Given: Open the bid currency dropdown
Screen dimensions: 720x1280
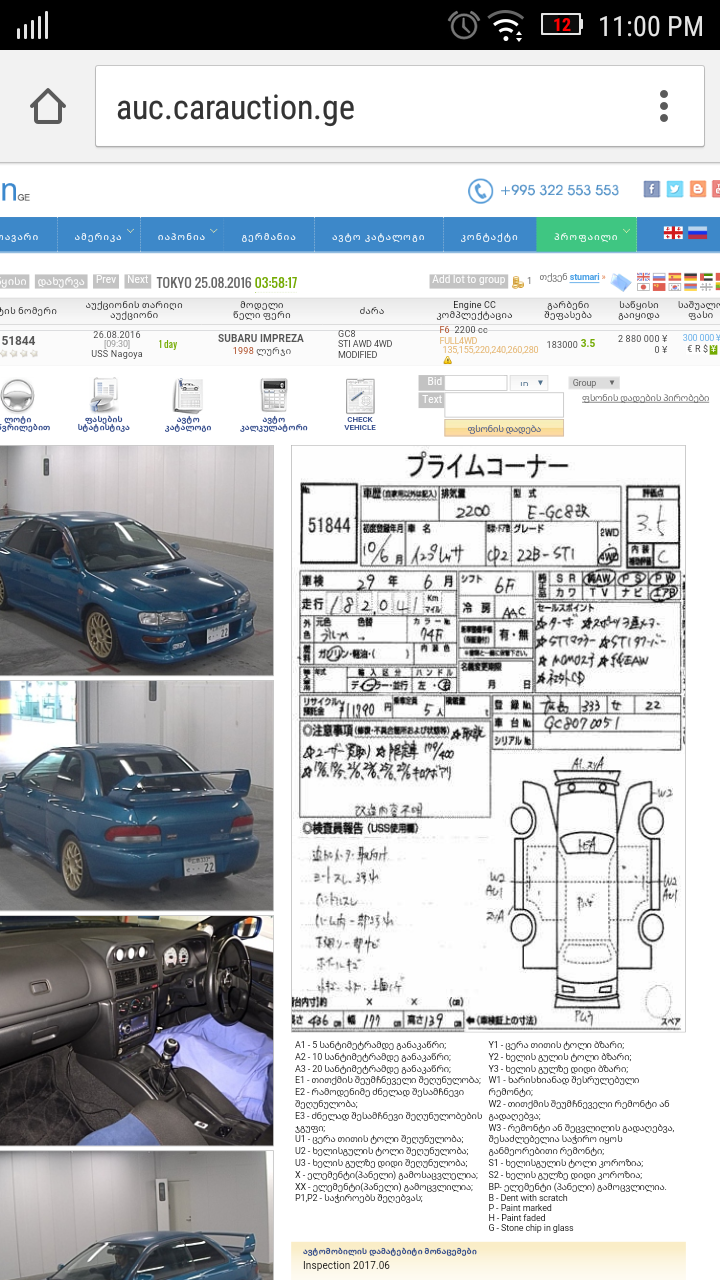Looking at the screenshot, I should click(528, 383).
